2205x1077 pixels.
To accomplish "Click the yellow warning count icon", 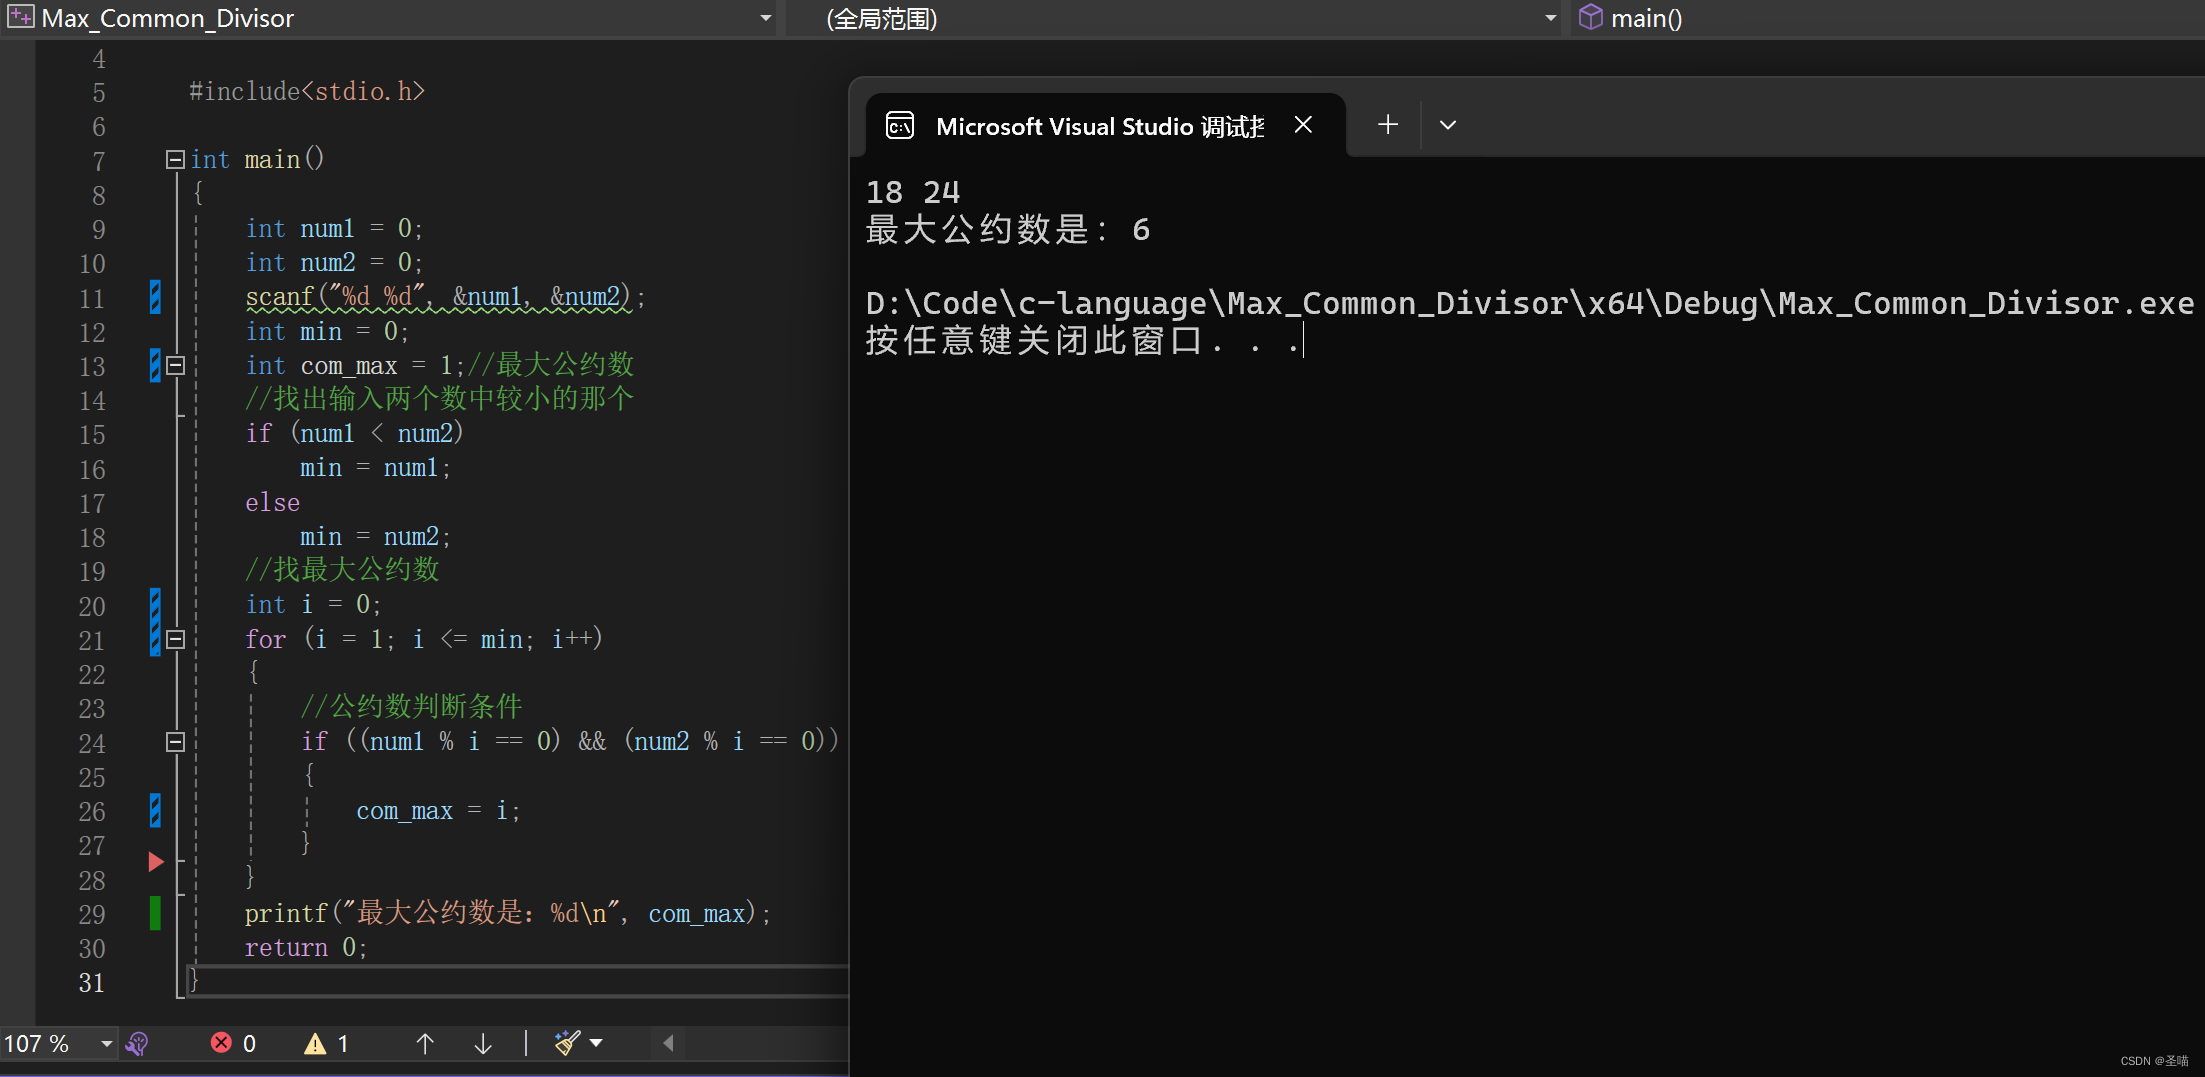I will click(315, 1044).
